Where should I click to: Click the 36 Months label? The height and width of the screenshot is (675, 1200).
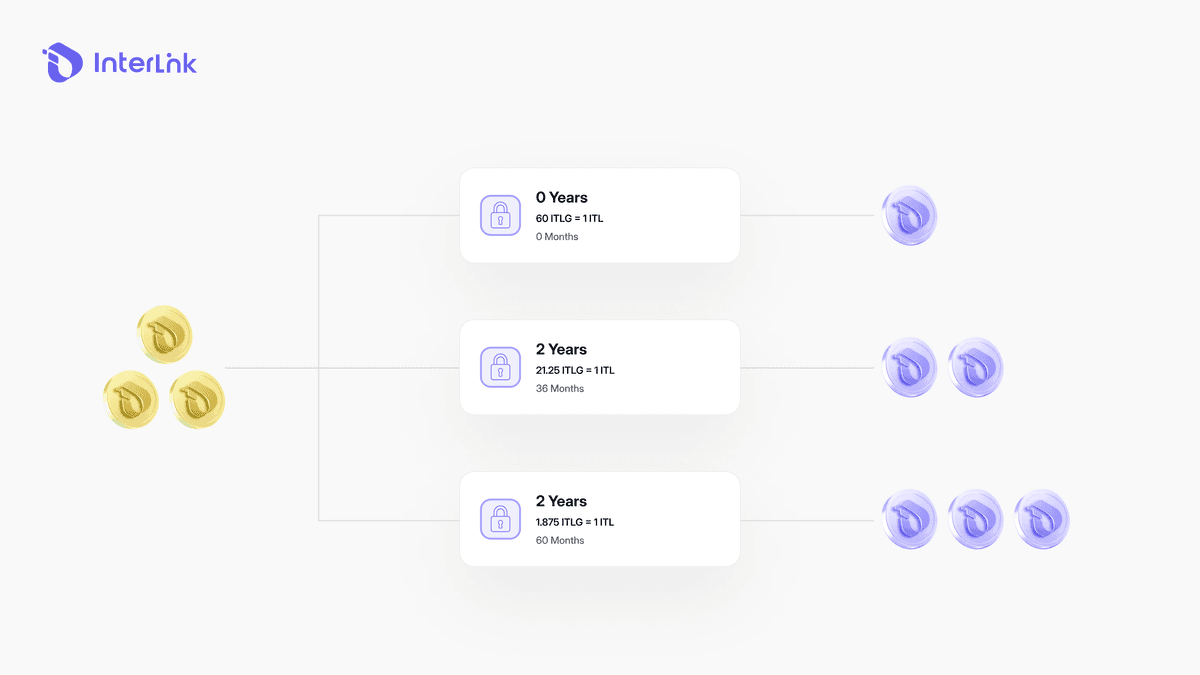[x=560, y=388]
